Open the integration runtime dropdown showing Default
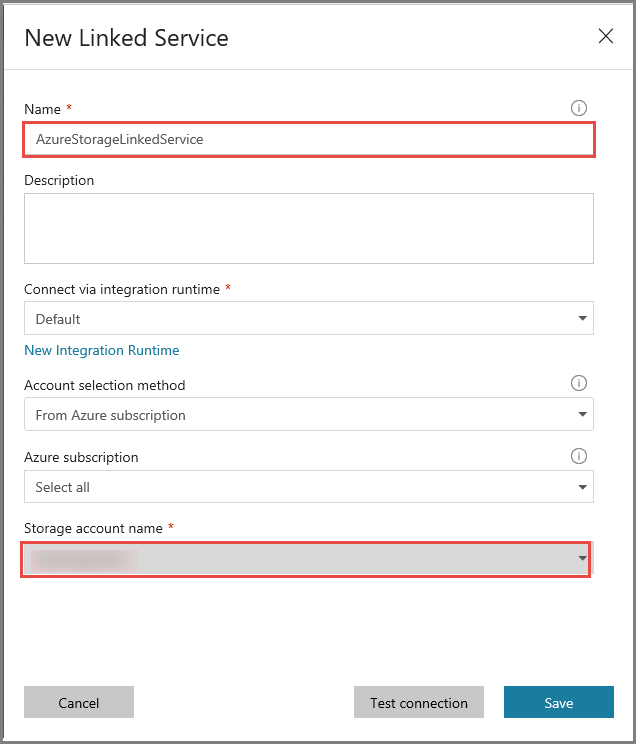The image size is (636, 744). (300, 319)
